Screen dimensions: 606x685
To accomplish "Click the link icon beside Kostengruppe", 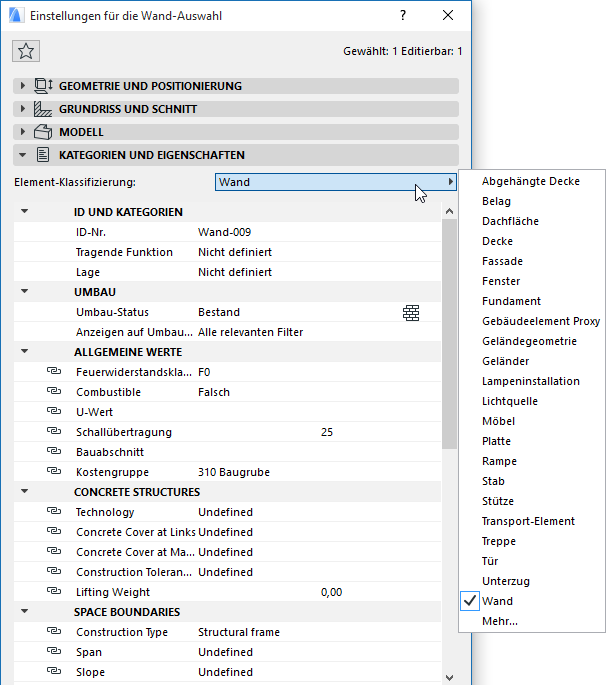I will click(x=54, y=472).
